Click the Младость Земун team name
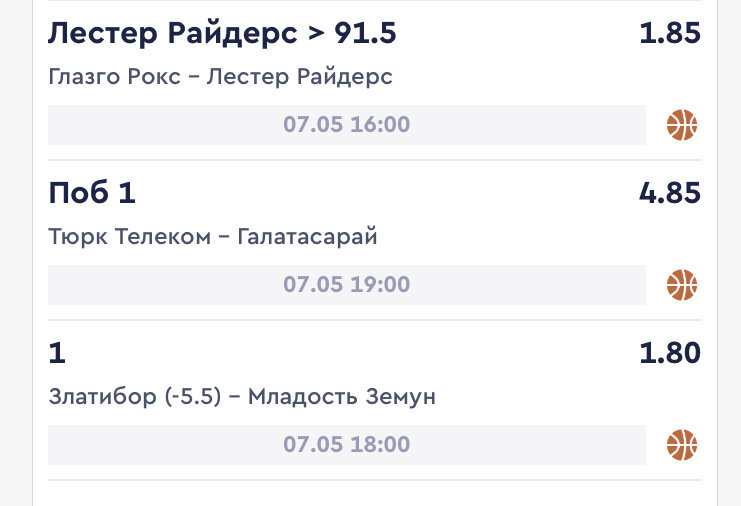741x506 pixels. (x=342, y=397)
